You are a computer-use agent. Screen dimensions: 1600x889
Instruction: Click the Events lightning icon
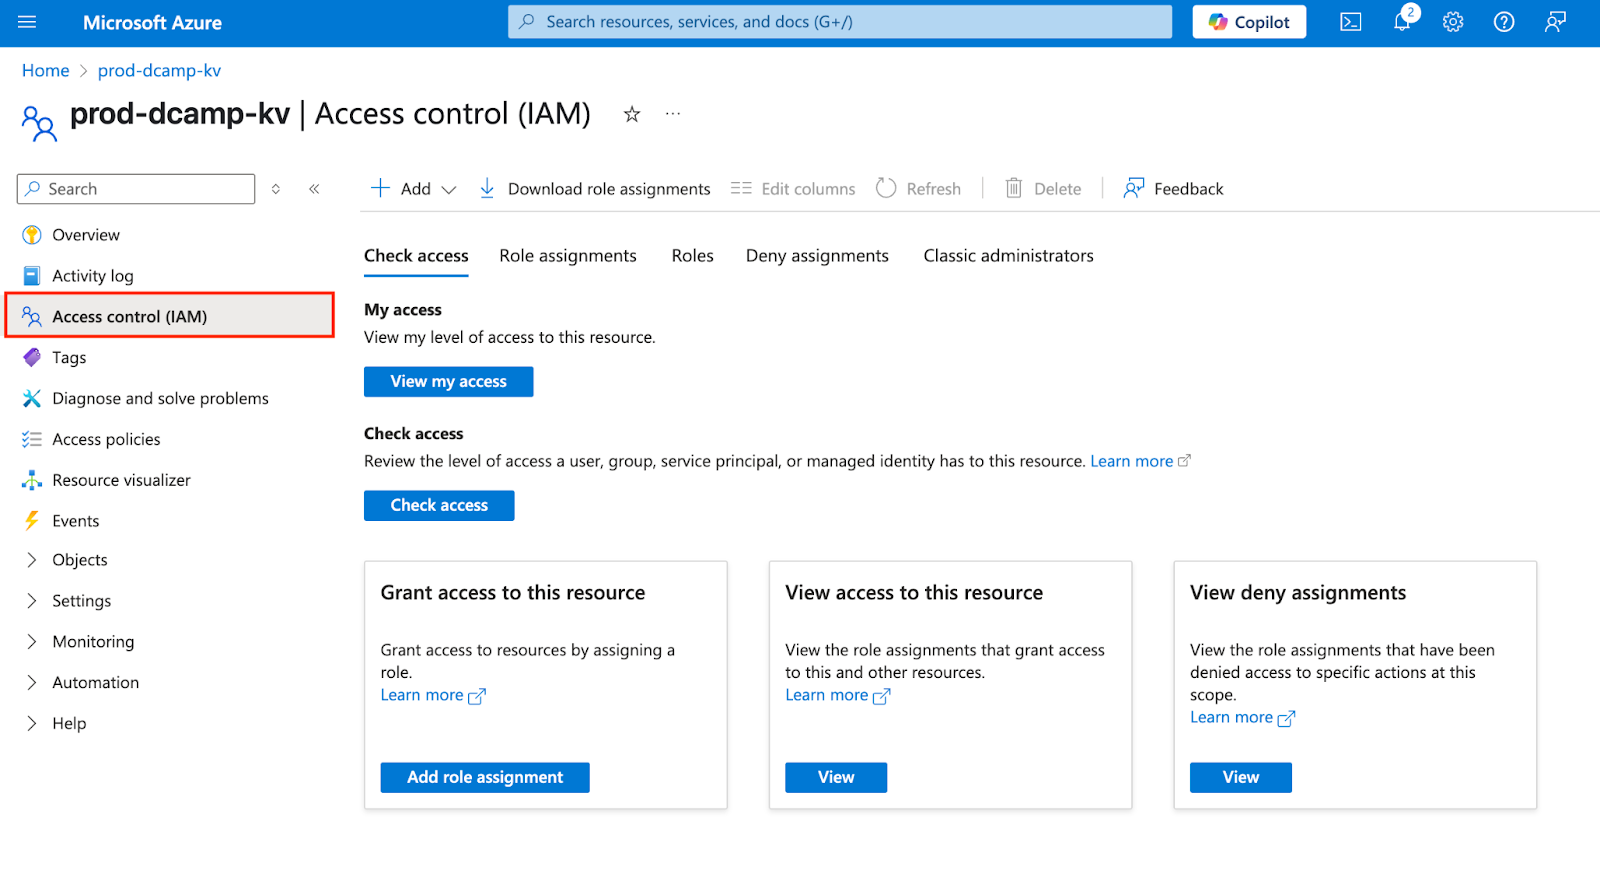click(32, 521)
